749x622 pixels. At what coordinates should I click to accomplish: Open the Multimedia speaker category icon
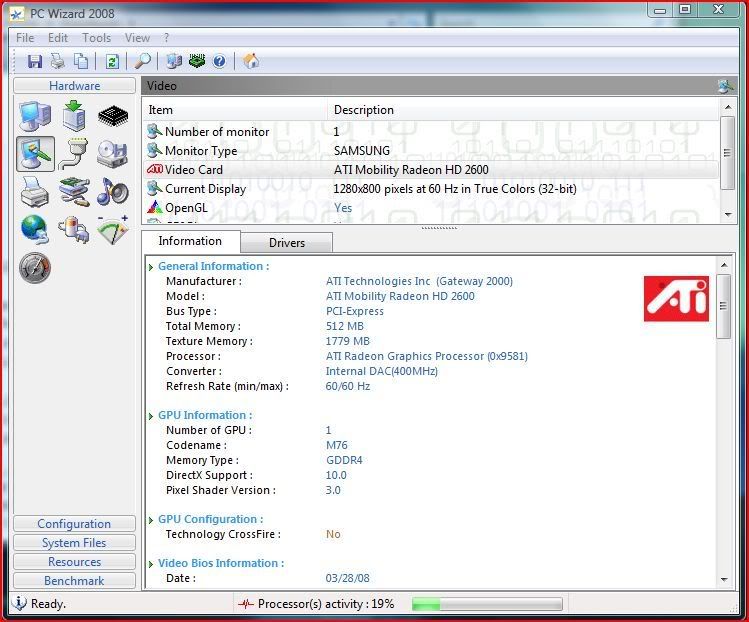point(113,191)
